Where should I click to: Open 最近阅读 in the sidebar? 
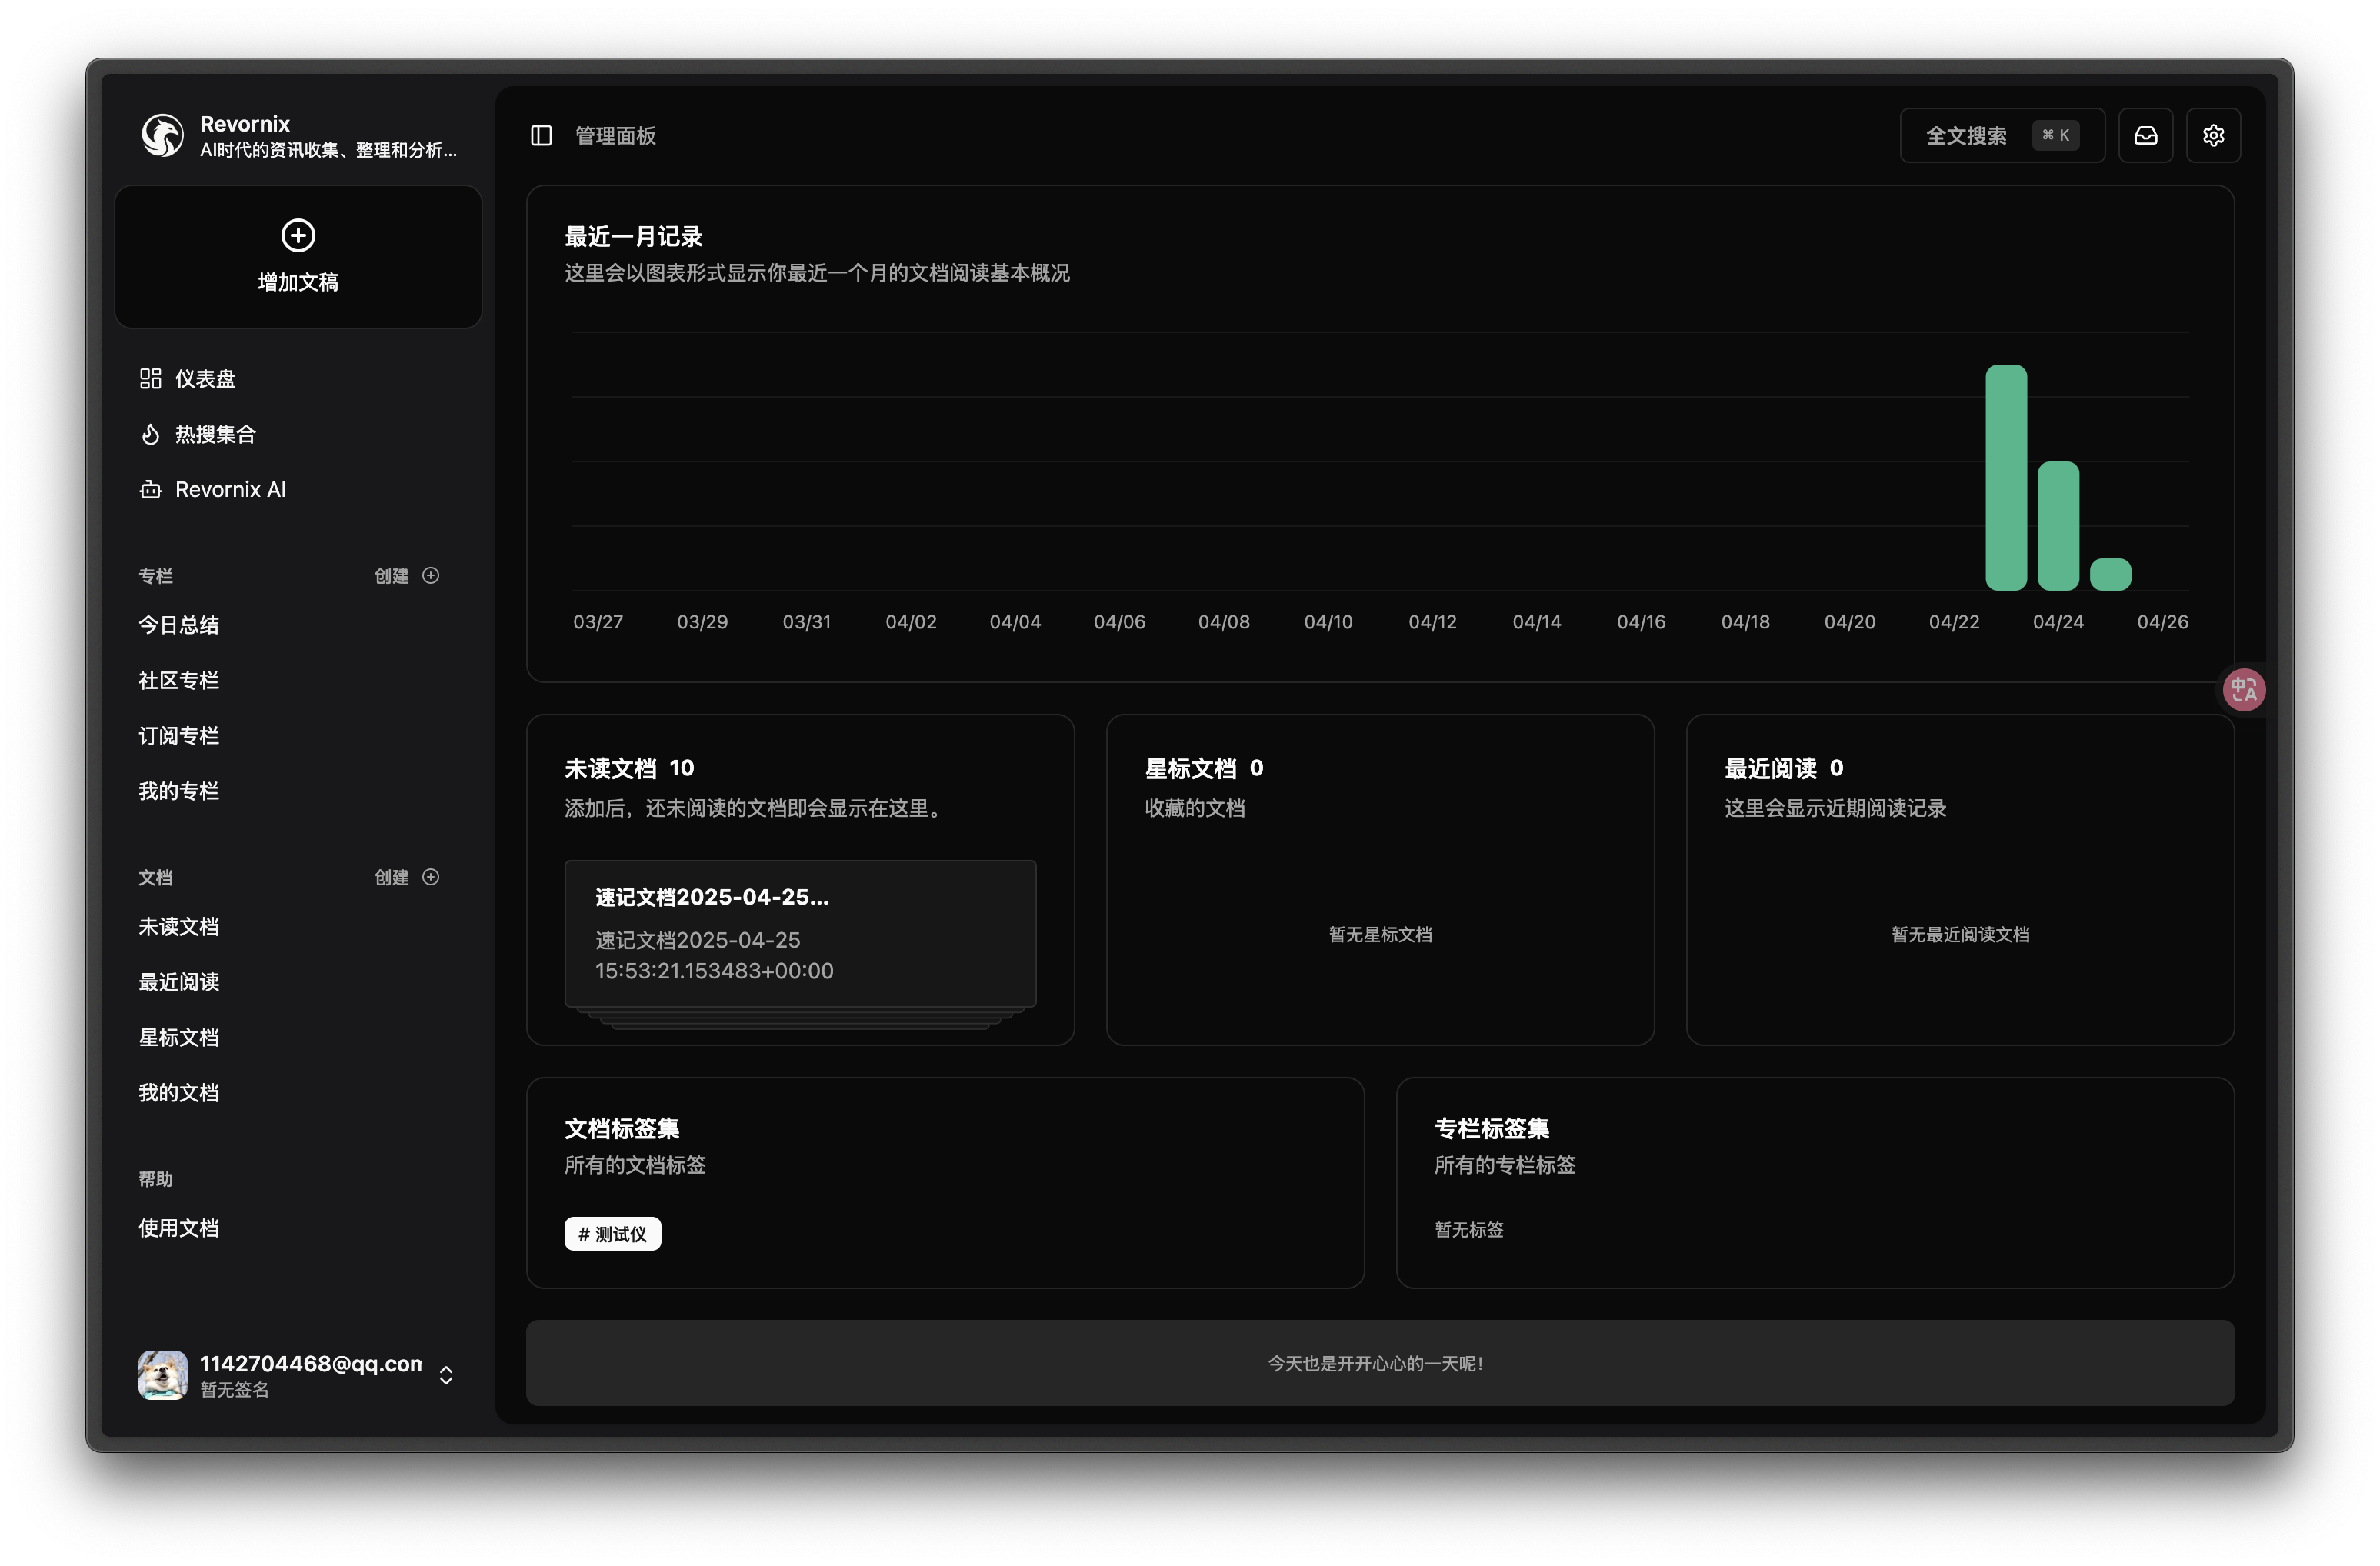point(298,982)
